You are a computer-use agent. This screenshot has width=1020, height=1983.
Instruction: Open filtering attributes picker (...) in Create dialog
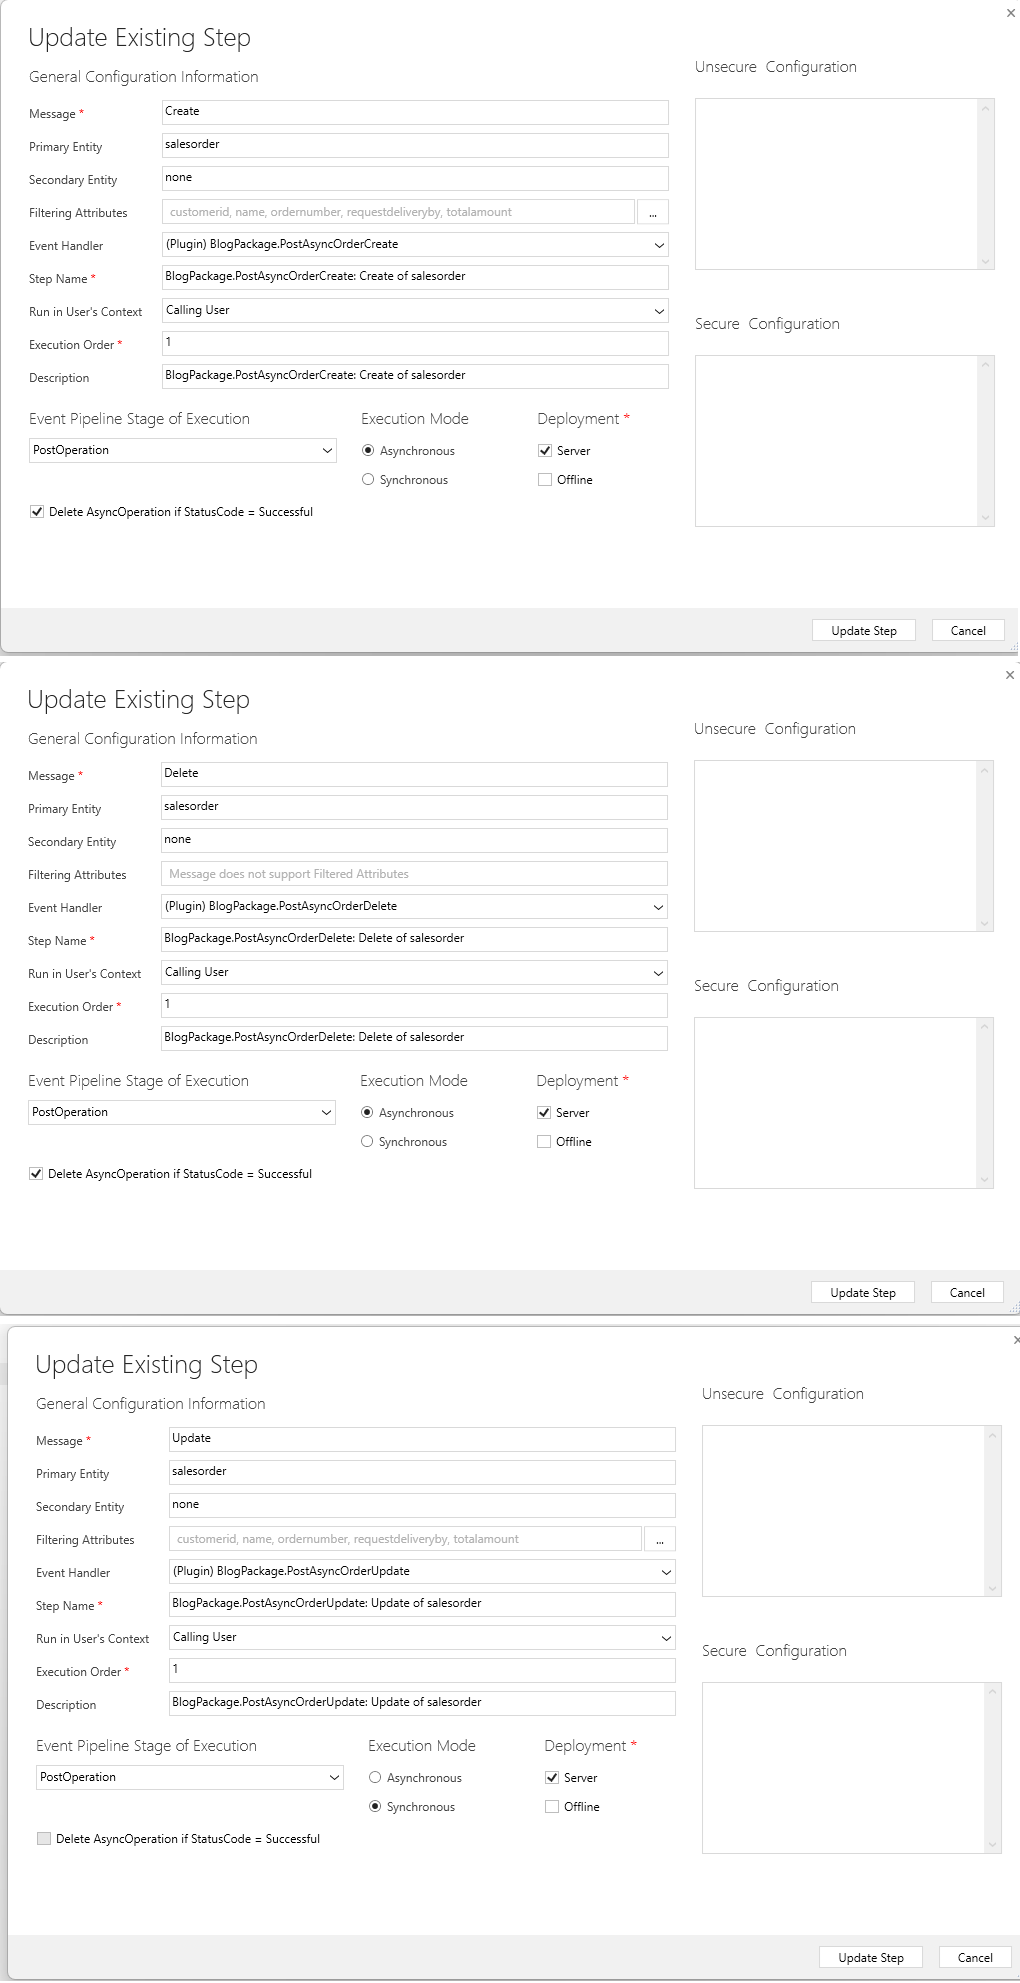[653, 213]
